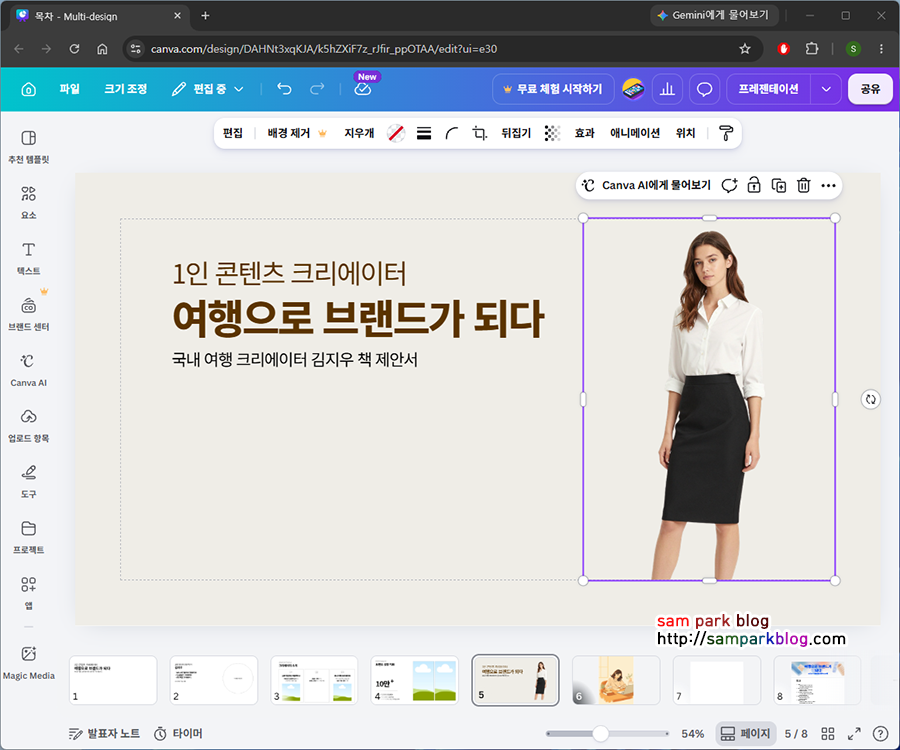This screenshot has height=750, width=900.
Task: Toggle the 페이지 thumbnails view
Action: tap(746, 733)
